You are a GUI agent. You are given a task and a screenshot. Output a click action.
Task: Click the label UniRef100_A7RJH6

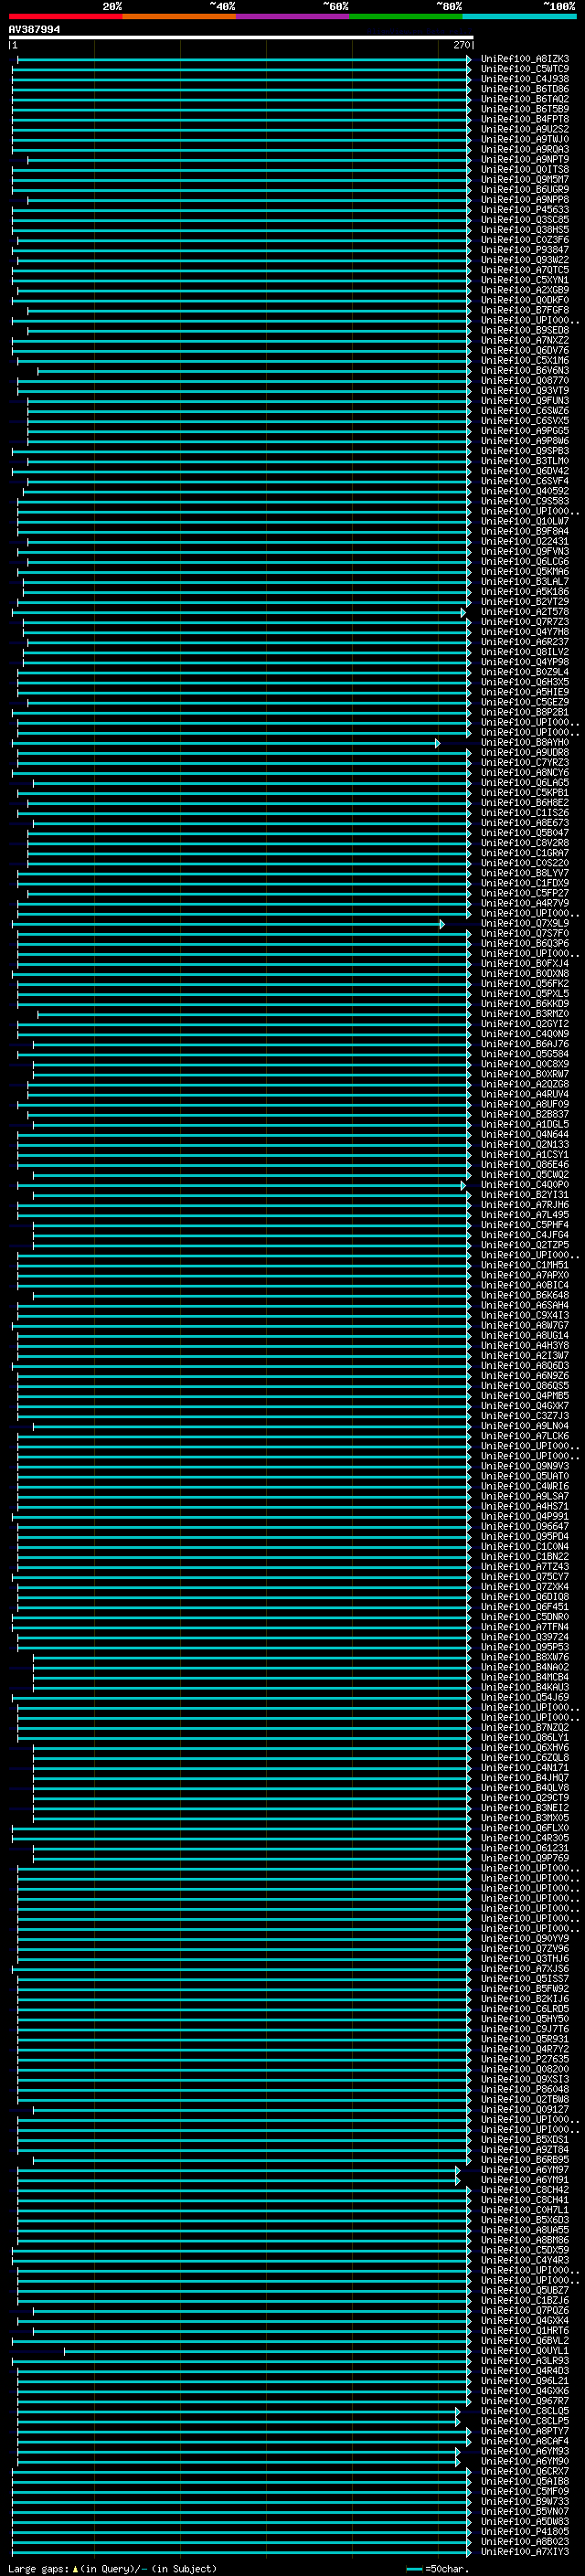525,1204
